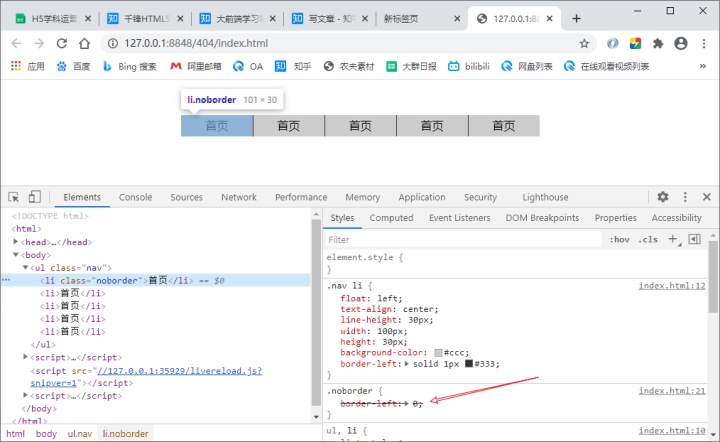Reload the current page
This screenshot has width=720, height=442.
click(62, 43)
